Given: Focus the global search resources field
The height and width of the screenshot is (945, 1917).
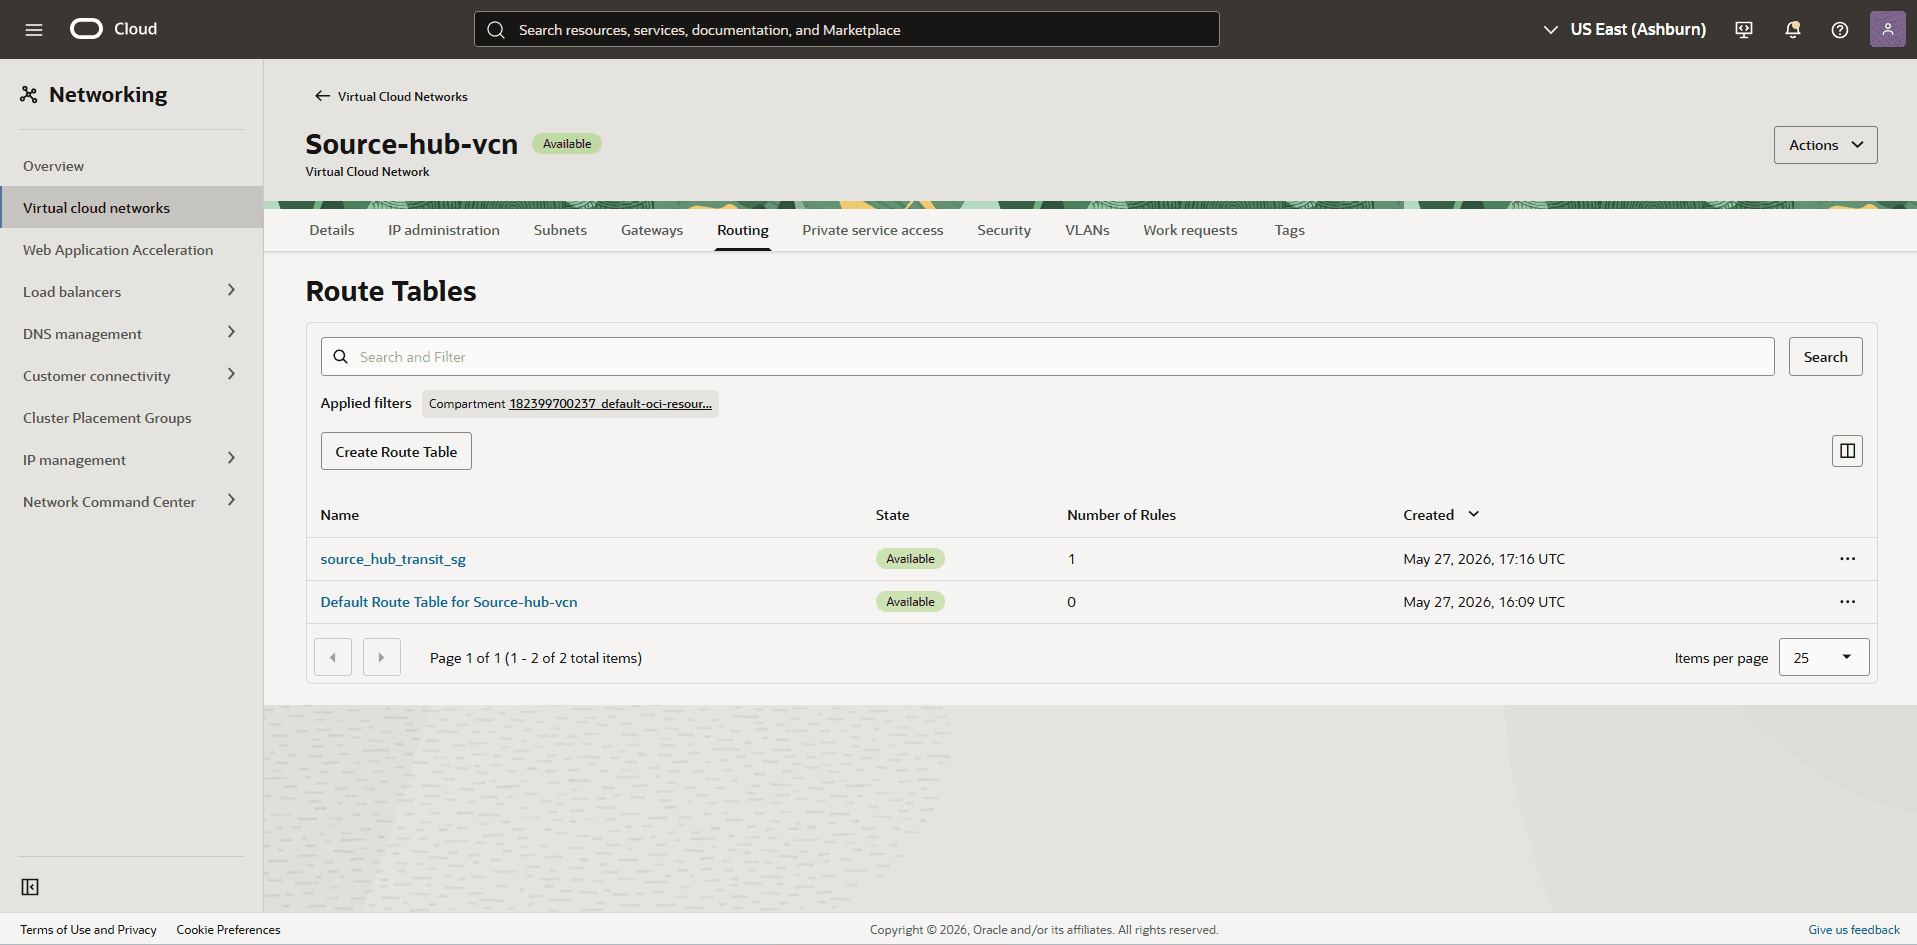Looking at the screenshot, I should (847, 29).
